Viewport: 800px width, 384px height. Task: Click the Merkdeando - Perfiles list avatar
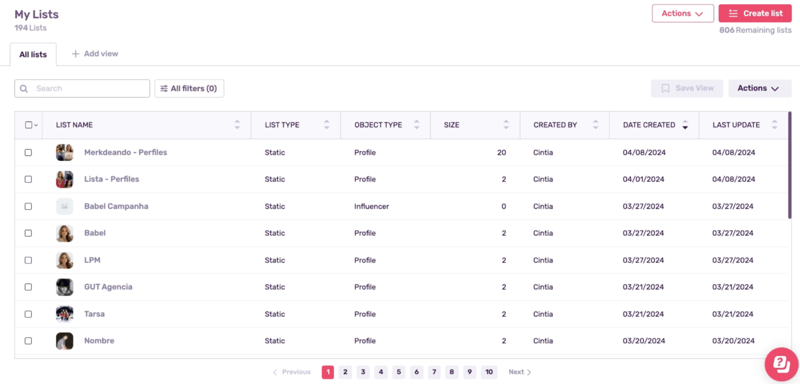click(x=65, y=152)
